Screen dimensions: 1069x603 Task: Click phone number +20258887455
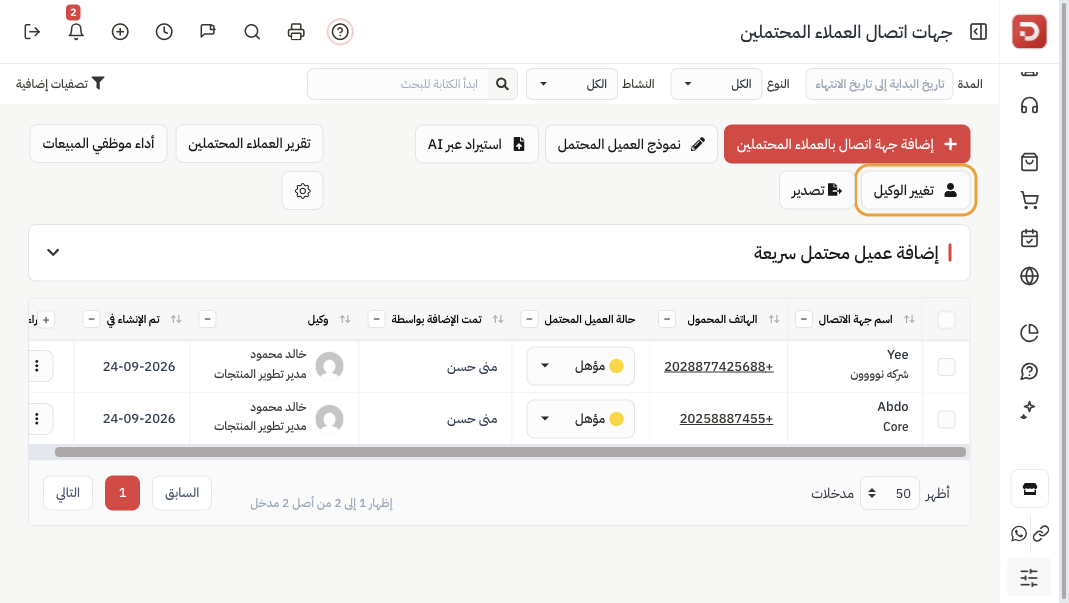(x=727, y=418)
